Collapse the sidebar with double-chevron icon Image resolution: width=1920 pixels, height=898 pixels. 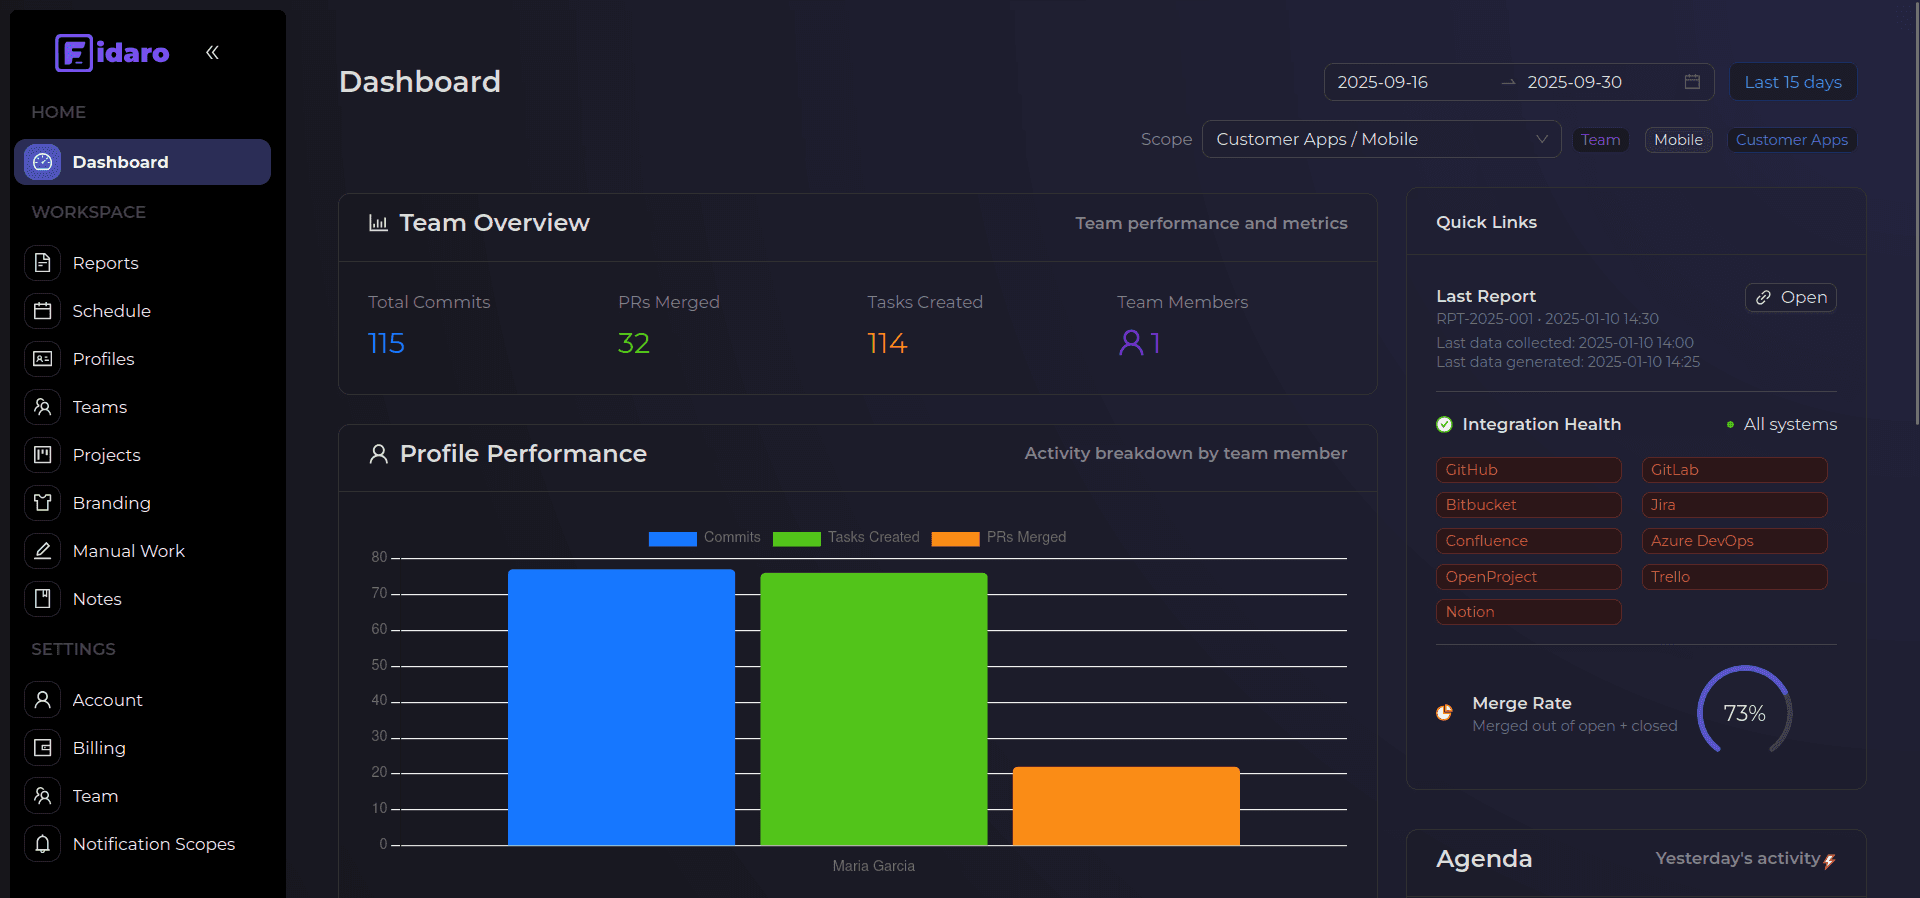(212, 52)
